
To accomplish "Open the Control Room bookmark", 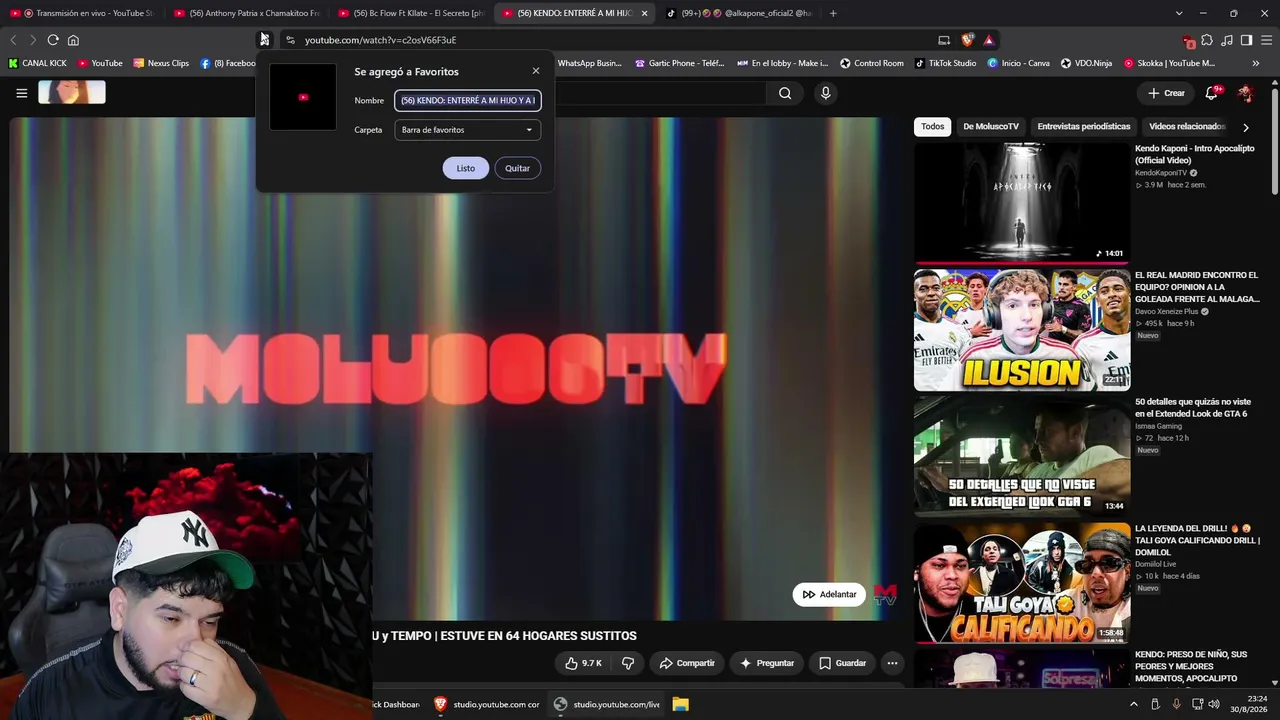I will point(871,63).
